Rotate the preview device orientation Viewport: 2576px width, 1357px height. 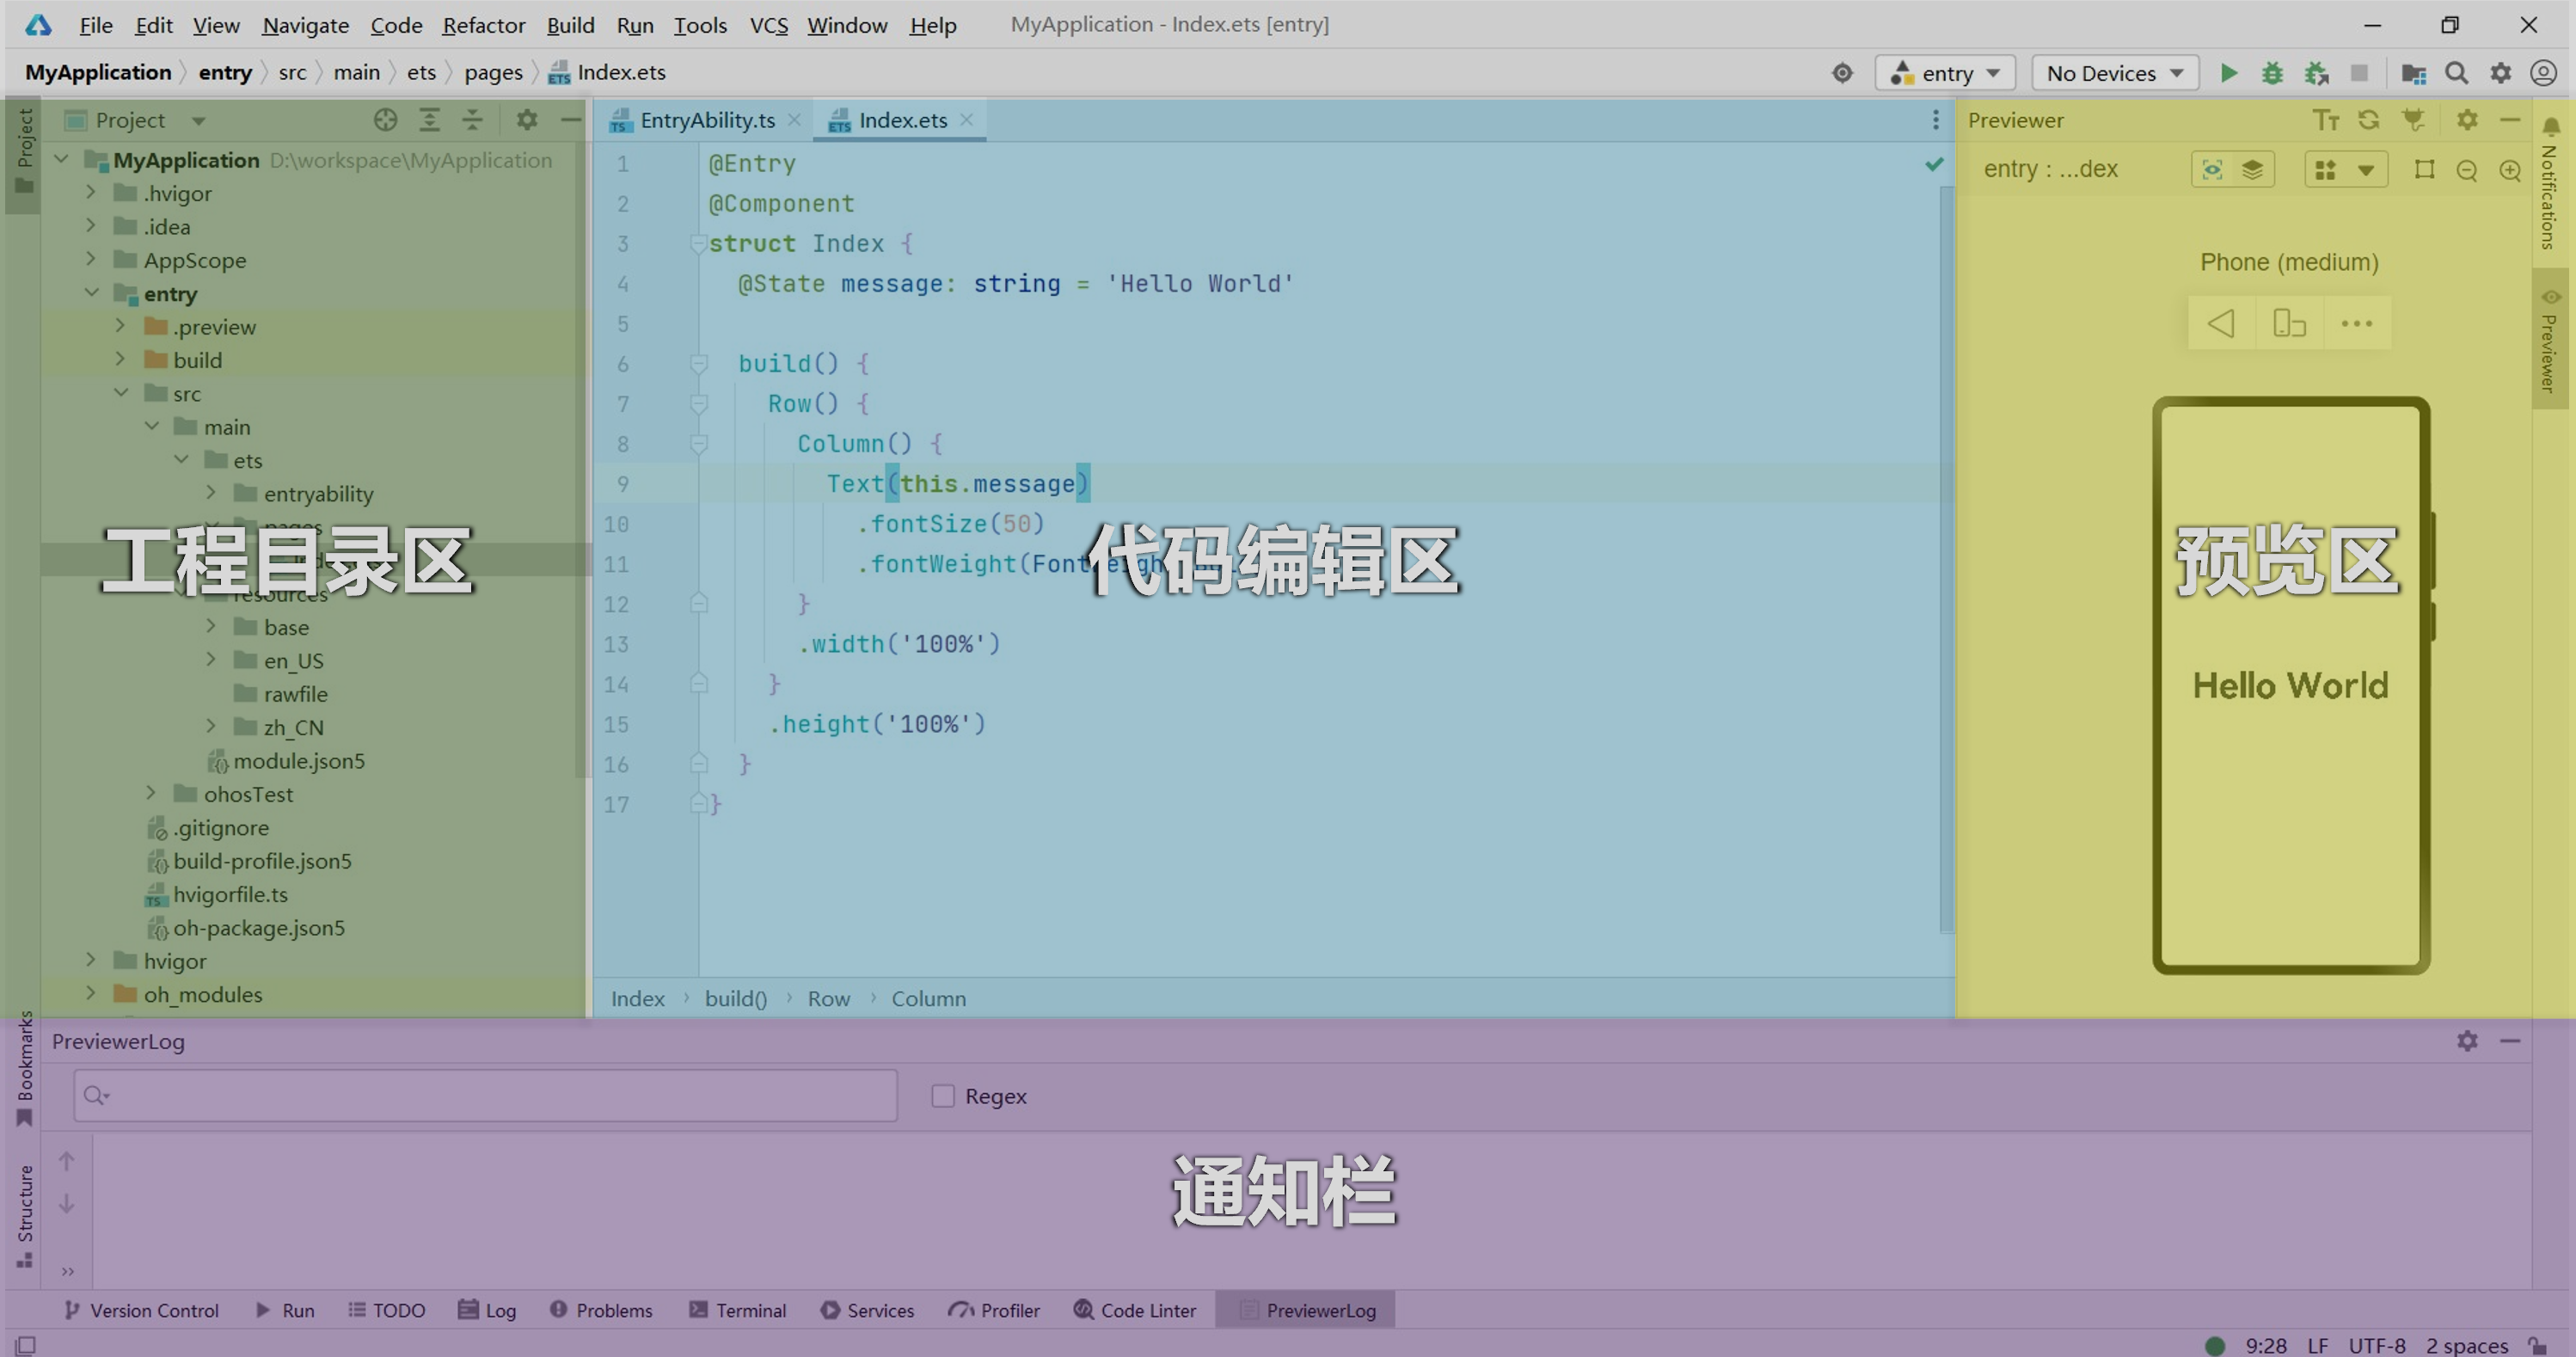click(2289, 323)
